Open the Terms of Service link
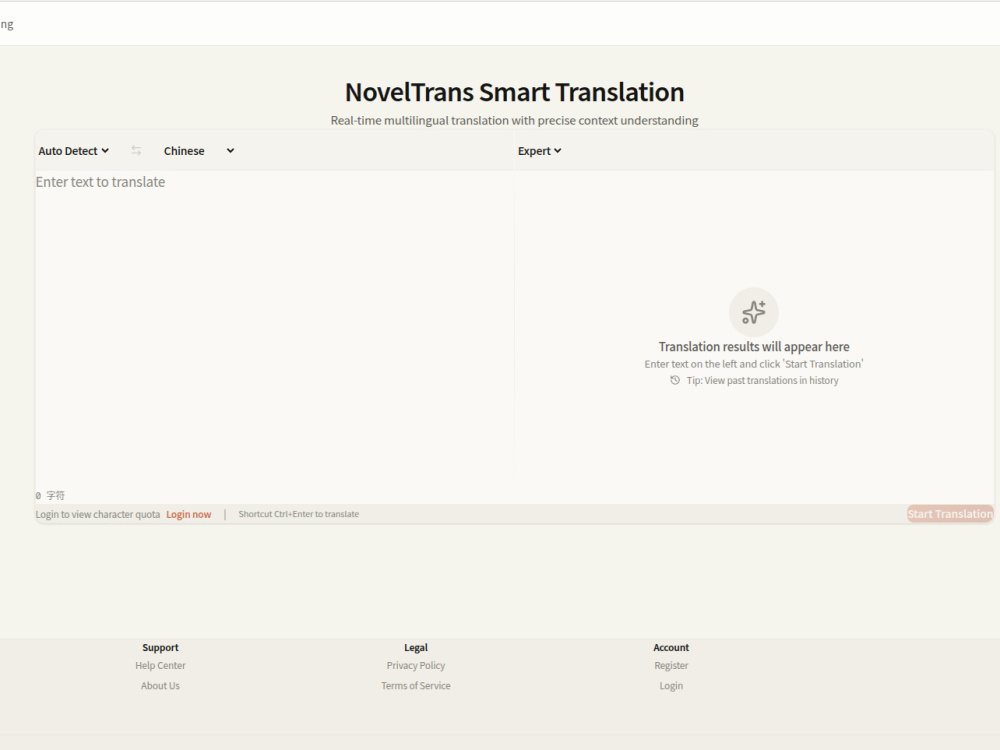Screen dimensions: 1000x750 416,686
